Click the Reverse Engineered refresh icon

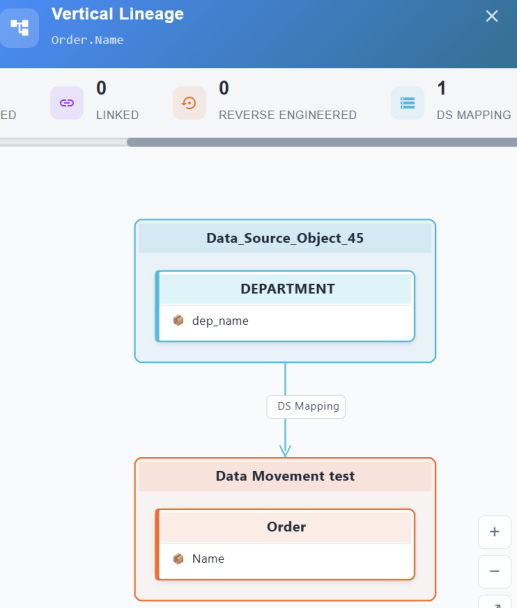click(x=189, y=103)
